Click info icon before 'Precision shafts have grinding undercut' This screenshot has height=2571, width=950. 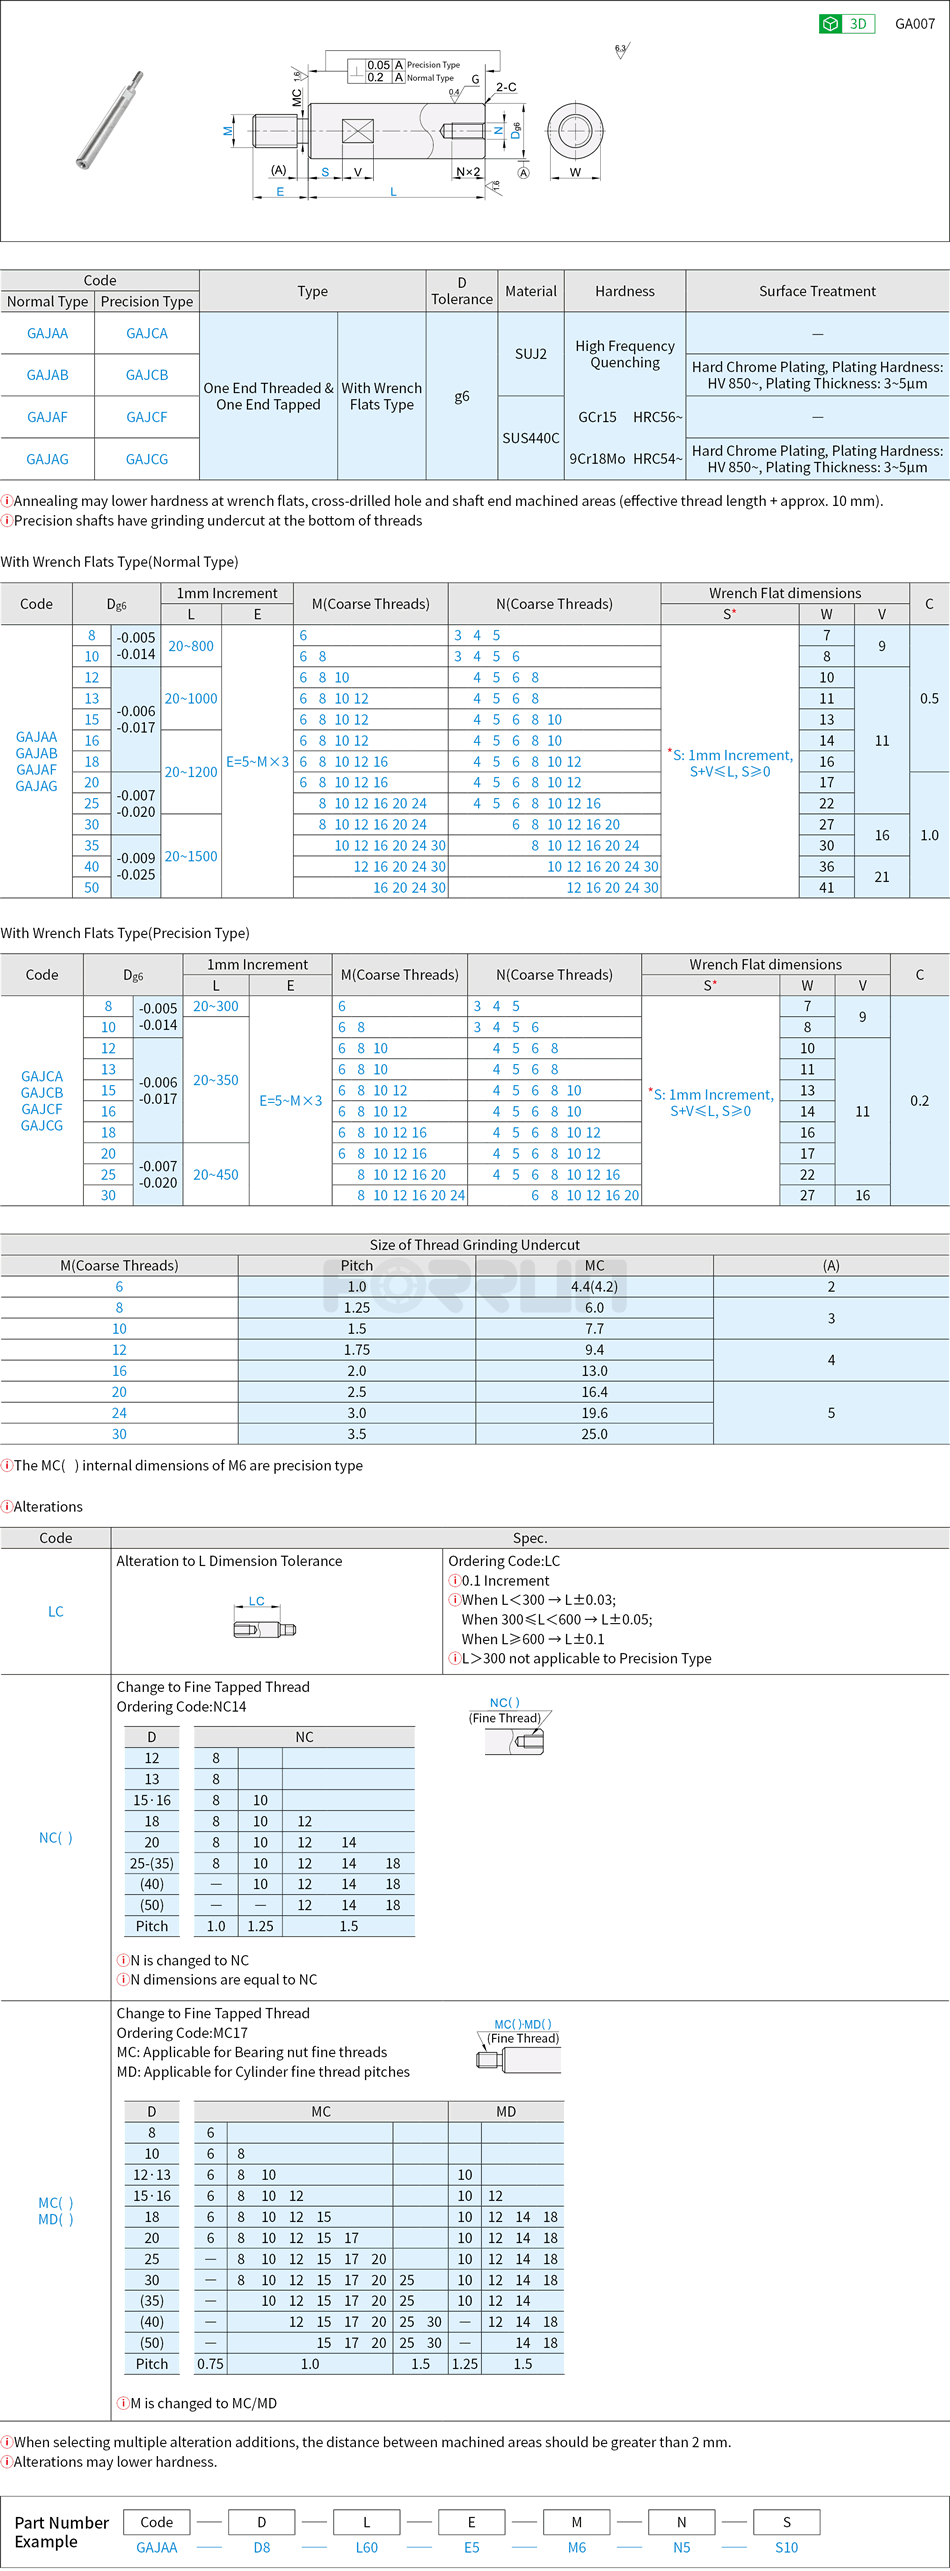(x=7, y=521)
